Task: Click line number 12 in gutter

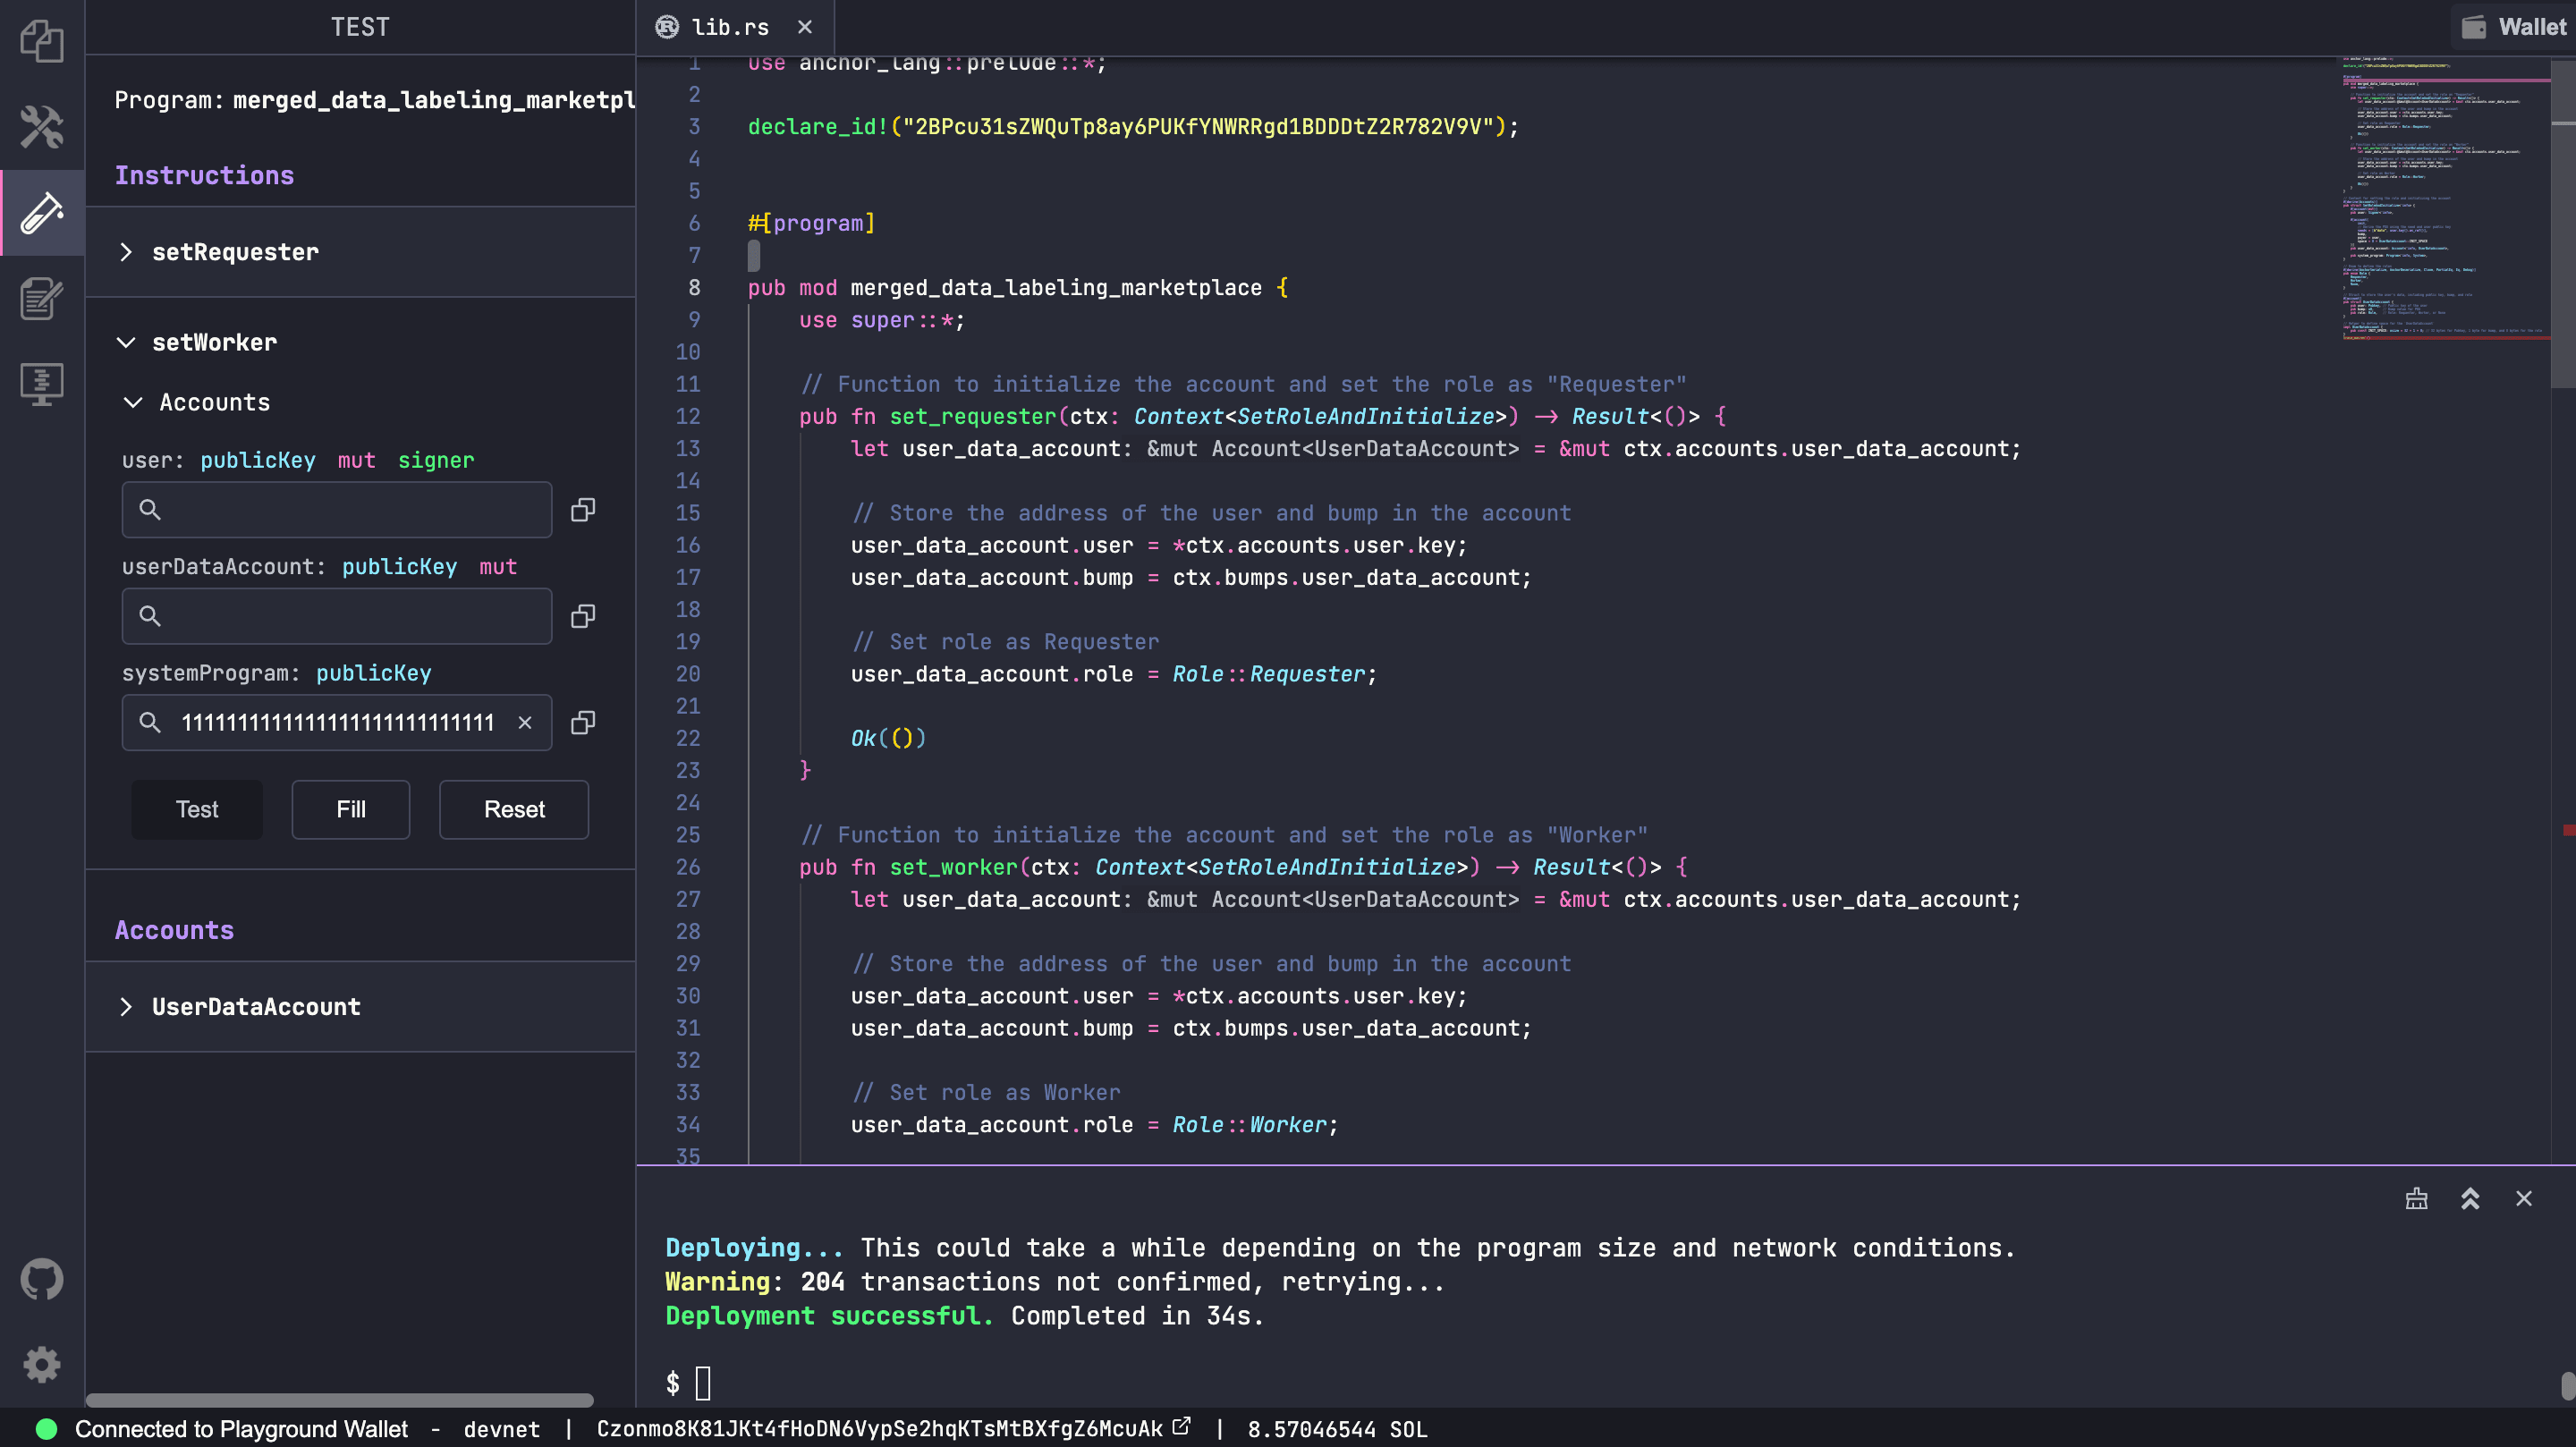Action: pyautogui.click(x=688, y=416)
